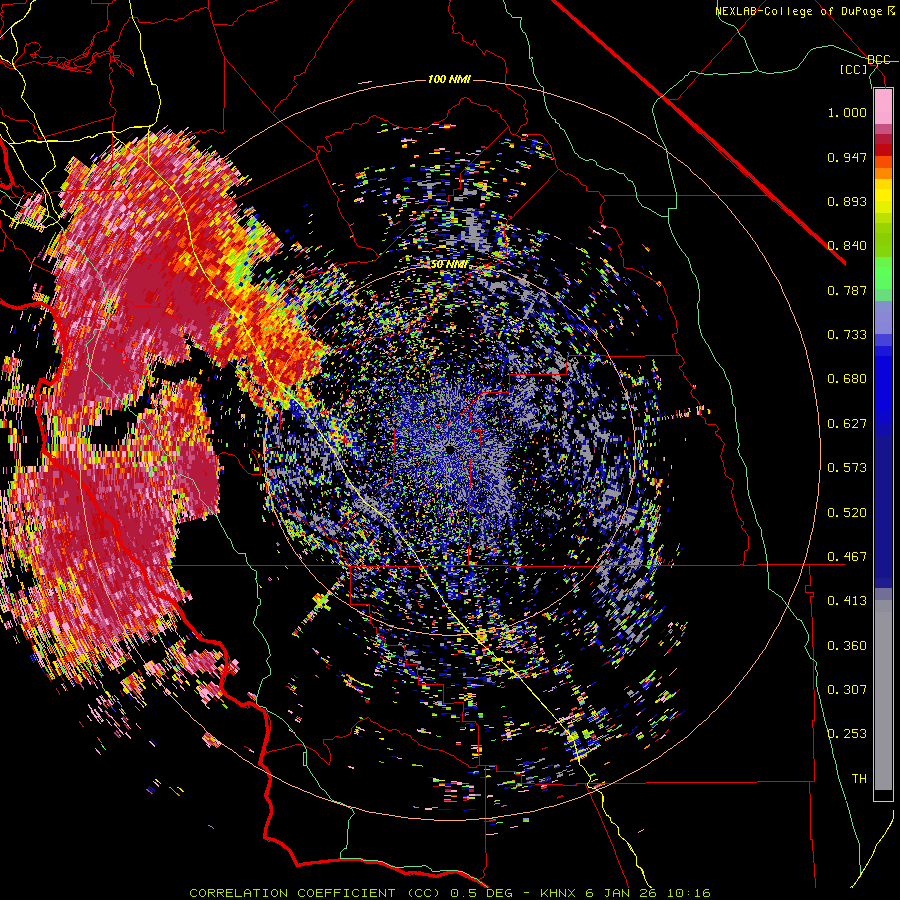Click the 0.573 scale value

(847, 468)
